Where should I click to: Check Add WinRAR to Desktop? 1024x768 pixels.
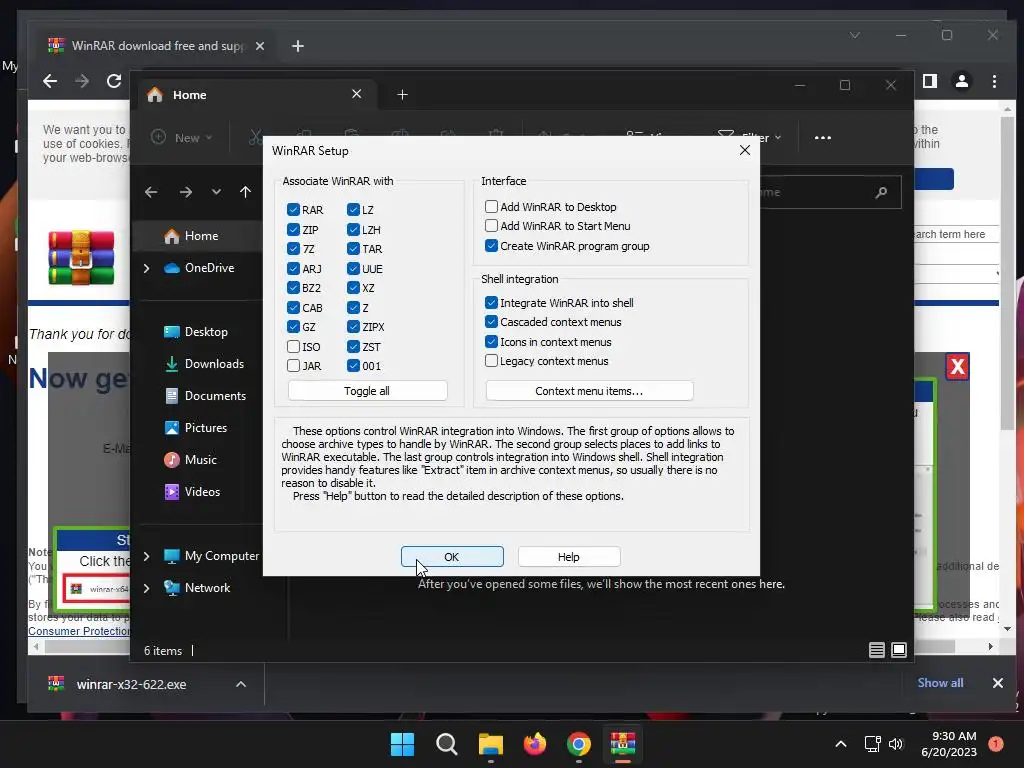click(491, 206)
